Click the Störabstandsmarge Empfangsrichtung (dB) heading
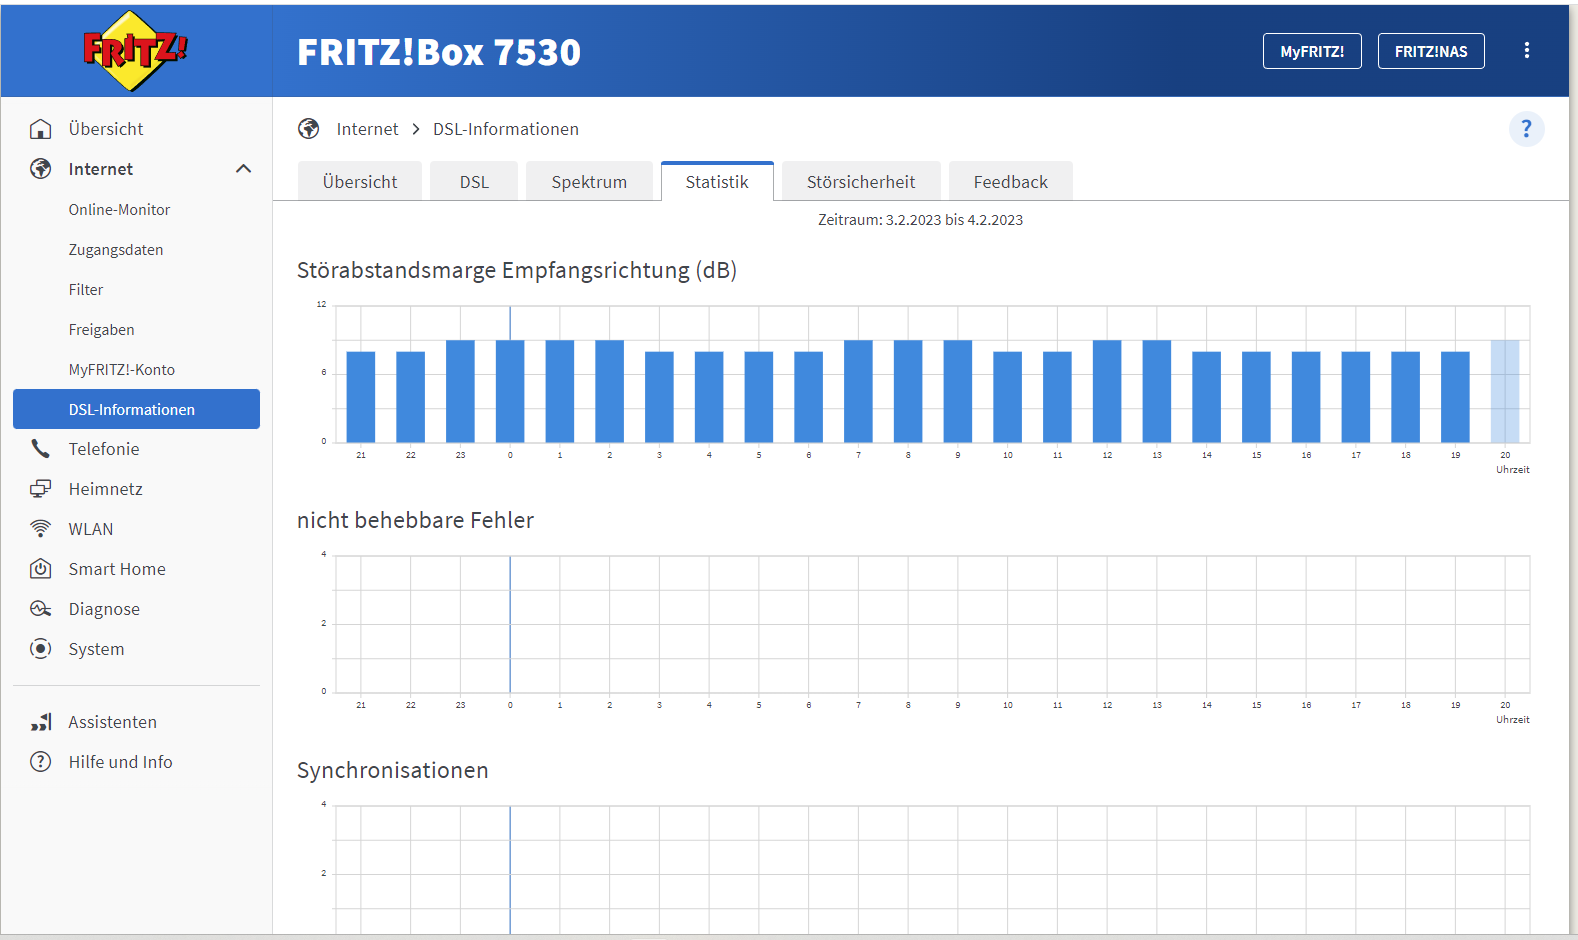 [x=517, y=270]
